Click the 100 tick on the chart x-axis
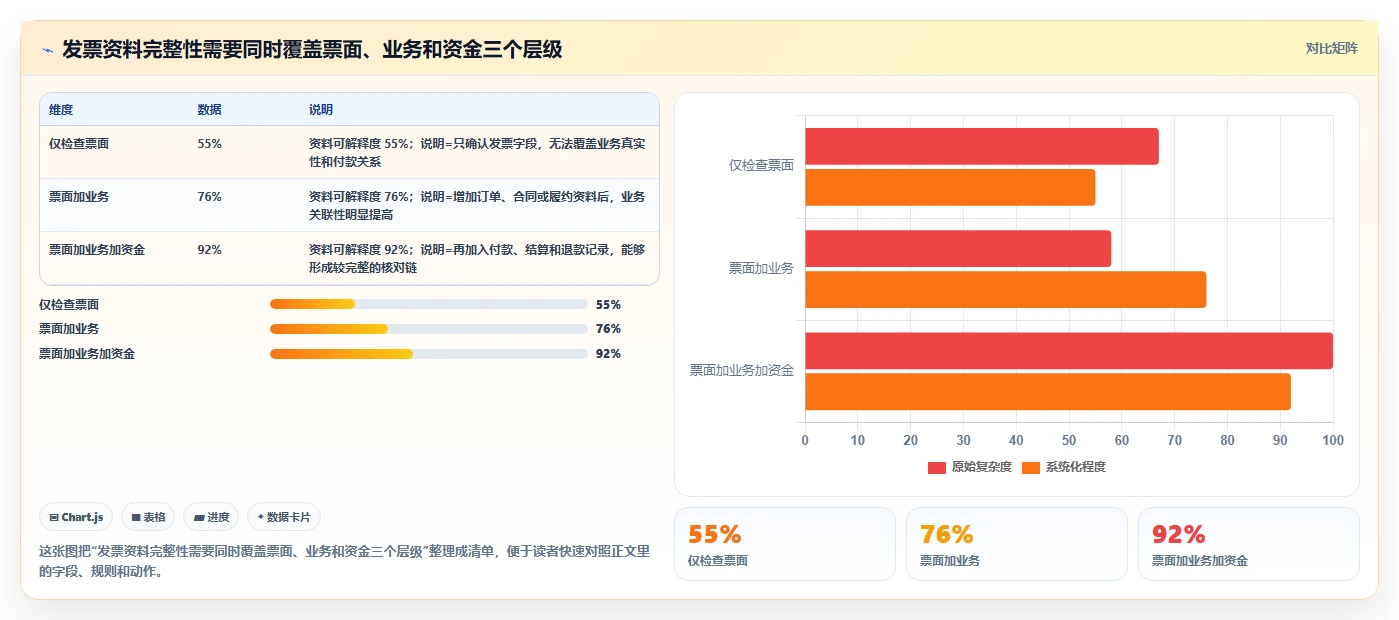 pyautogui.click(x=1333, y=439)
